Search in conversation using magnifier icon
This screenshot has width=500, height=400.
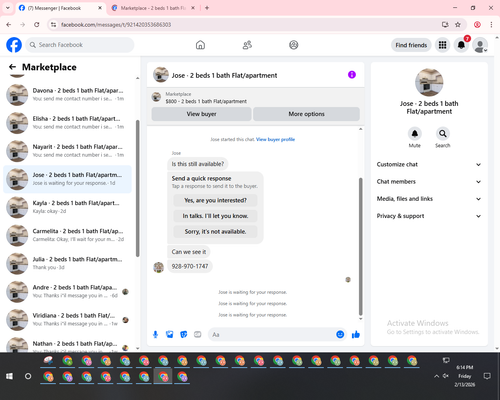(x=442, y=134)
